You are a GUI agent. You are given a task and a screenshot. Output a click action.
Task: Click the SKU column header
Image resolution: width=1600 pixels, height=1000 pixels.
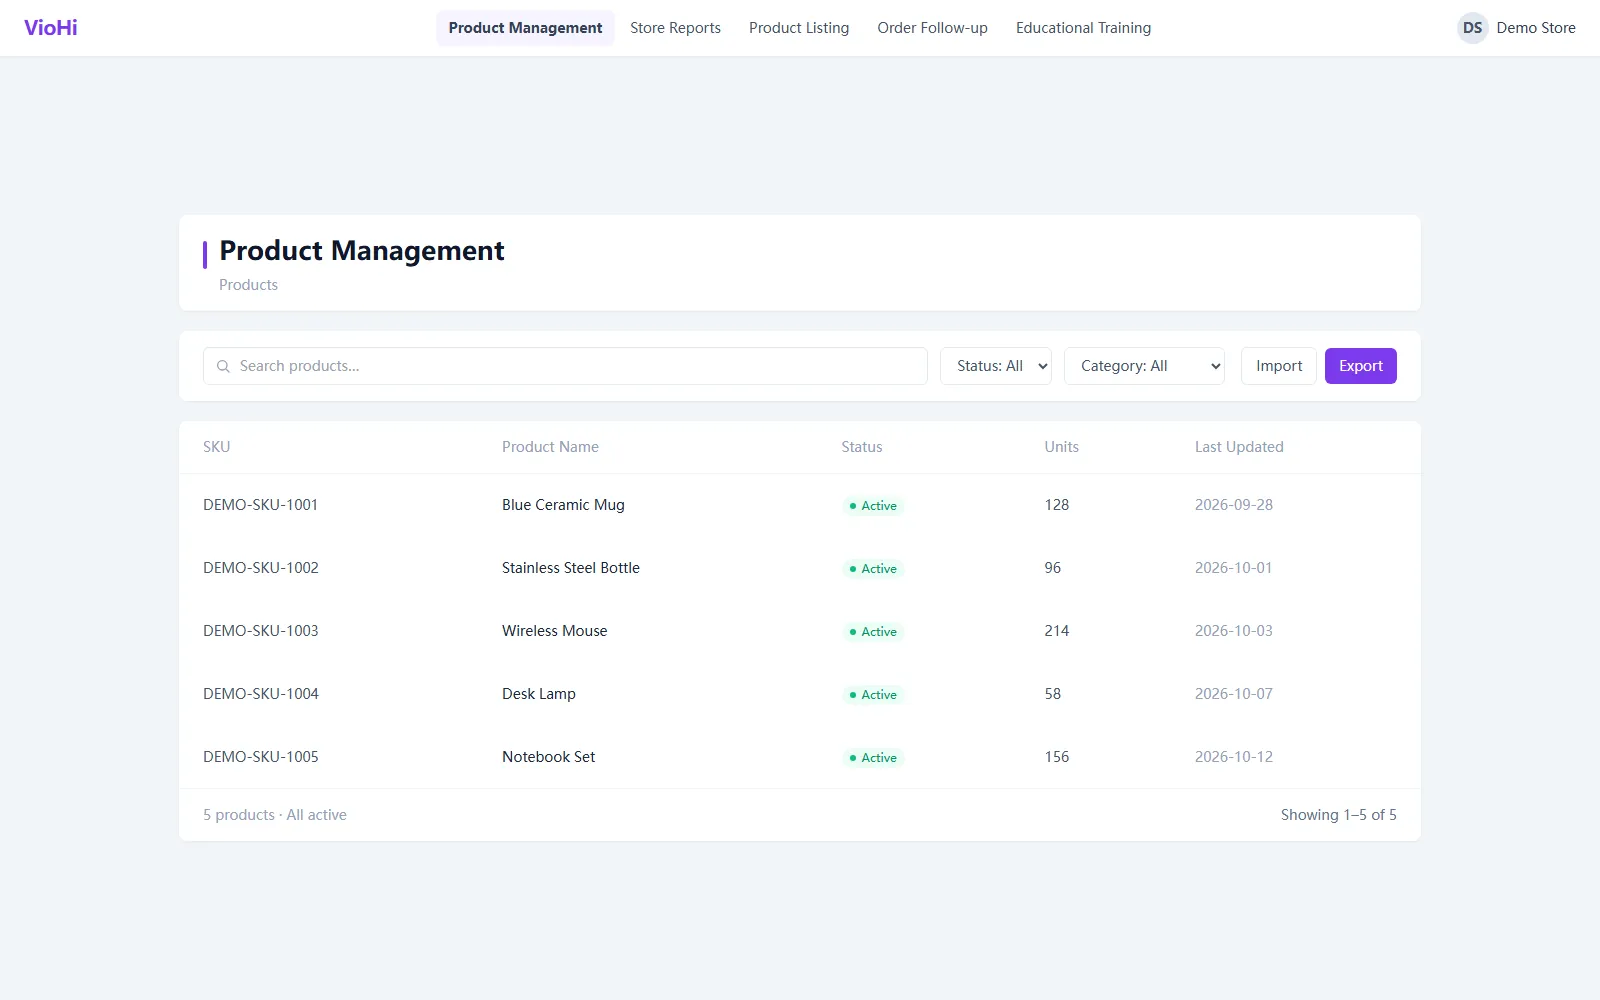click(x=217, y=447)
